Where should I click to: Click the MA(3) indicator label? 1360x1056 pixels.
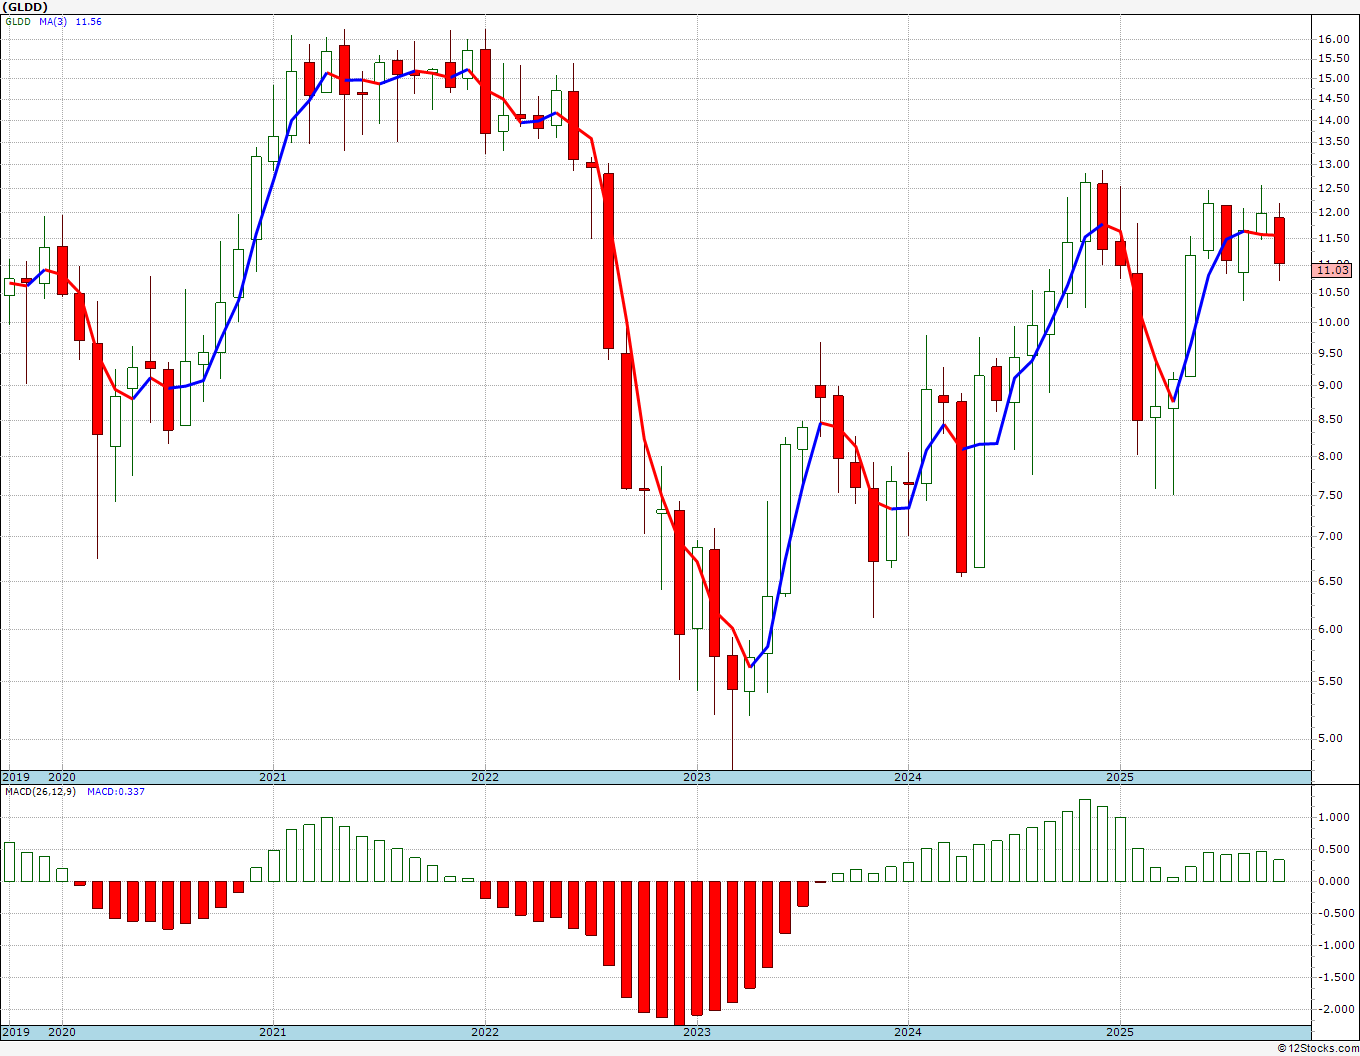click(54, 22)
